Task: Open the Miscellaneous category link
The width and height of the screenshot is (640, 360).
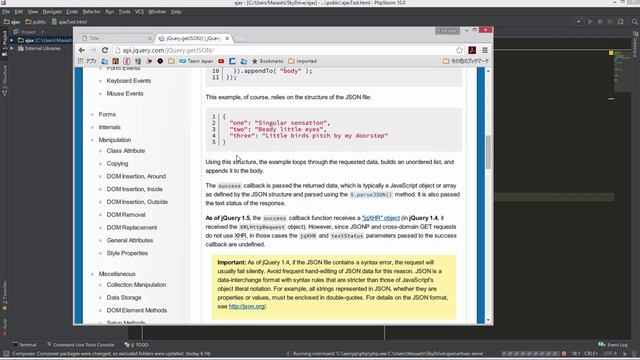Action: (x=117, y=274)
